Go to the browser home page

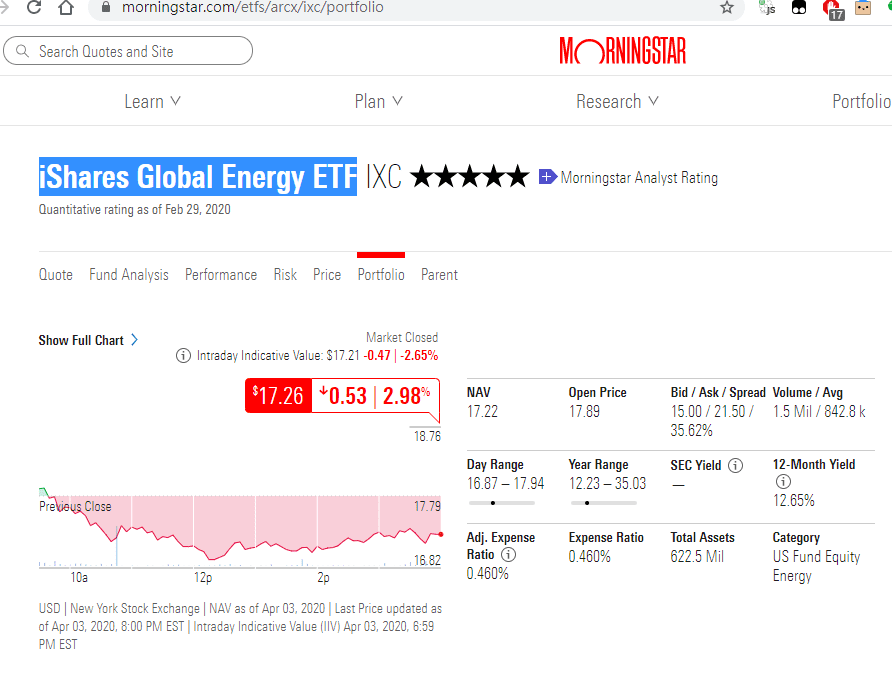click(66, 8)
